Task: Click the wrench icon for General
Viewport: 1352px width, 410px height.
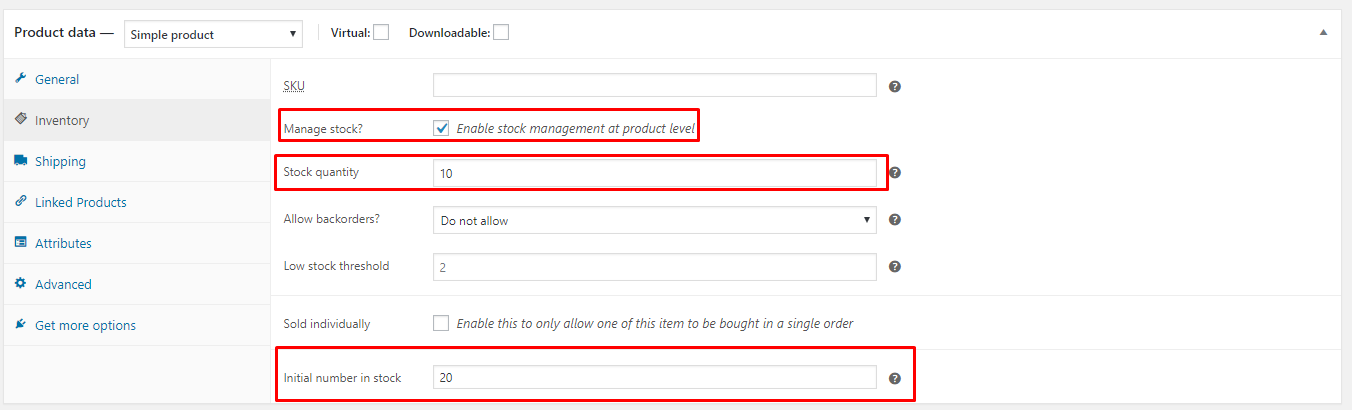Action: tap(20, 79)
